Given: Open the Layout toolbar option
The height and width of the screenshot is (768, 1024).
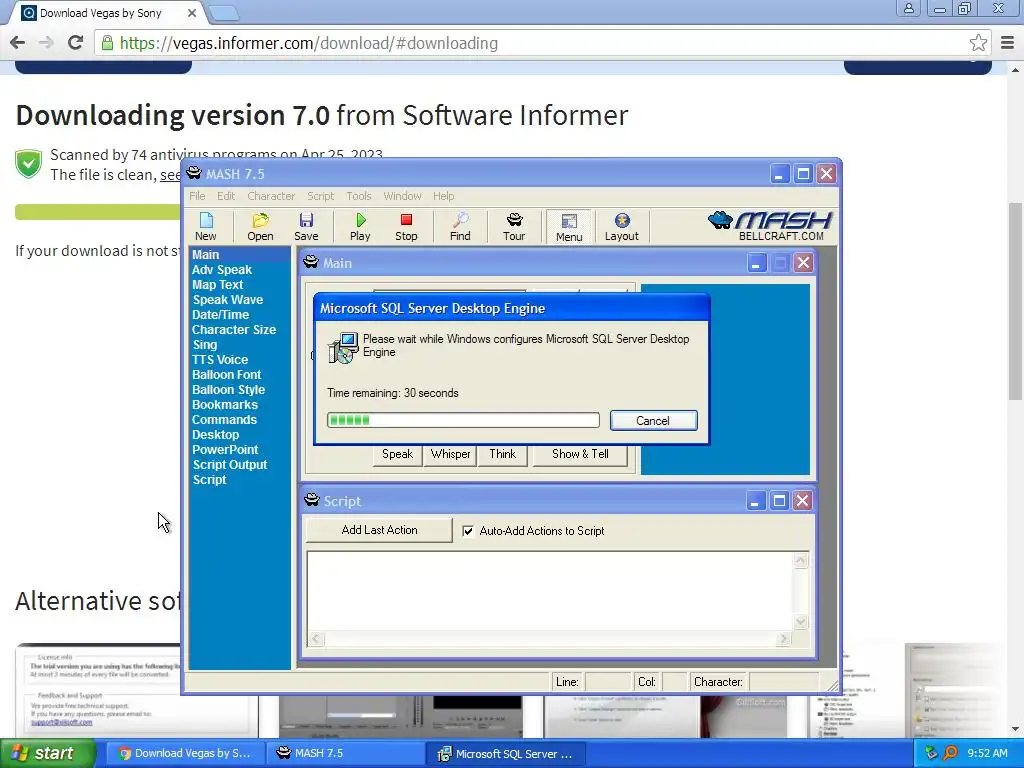Looking at the screenshot, I should coord(622,227).
